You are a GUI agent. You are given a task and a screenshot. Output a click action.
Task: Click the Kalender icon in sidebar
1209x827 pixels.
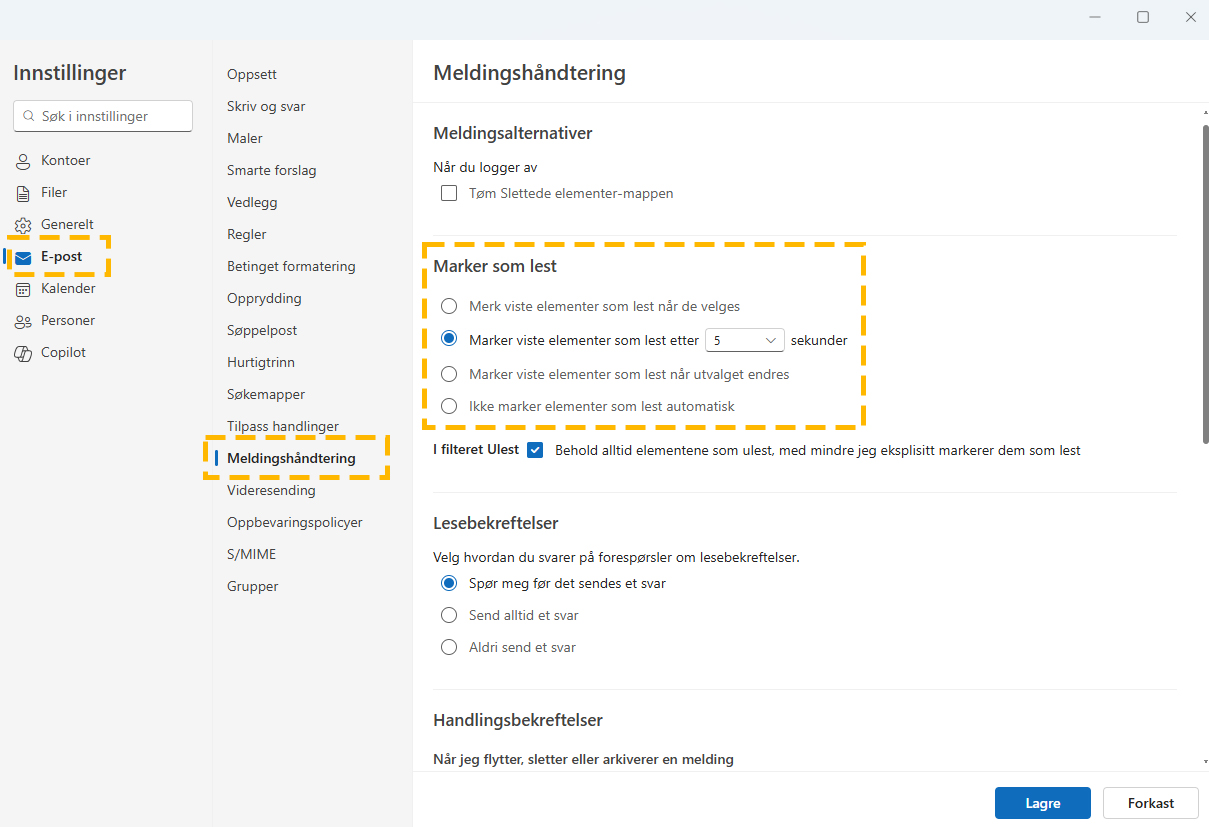pos(23,289)
